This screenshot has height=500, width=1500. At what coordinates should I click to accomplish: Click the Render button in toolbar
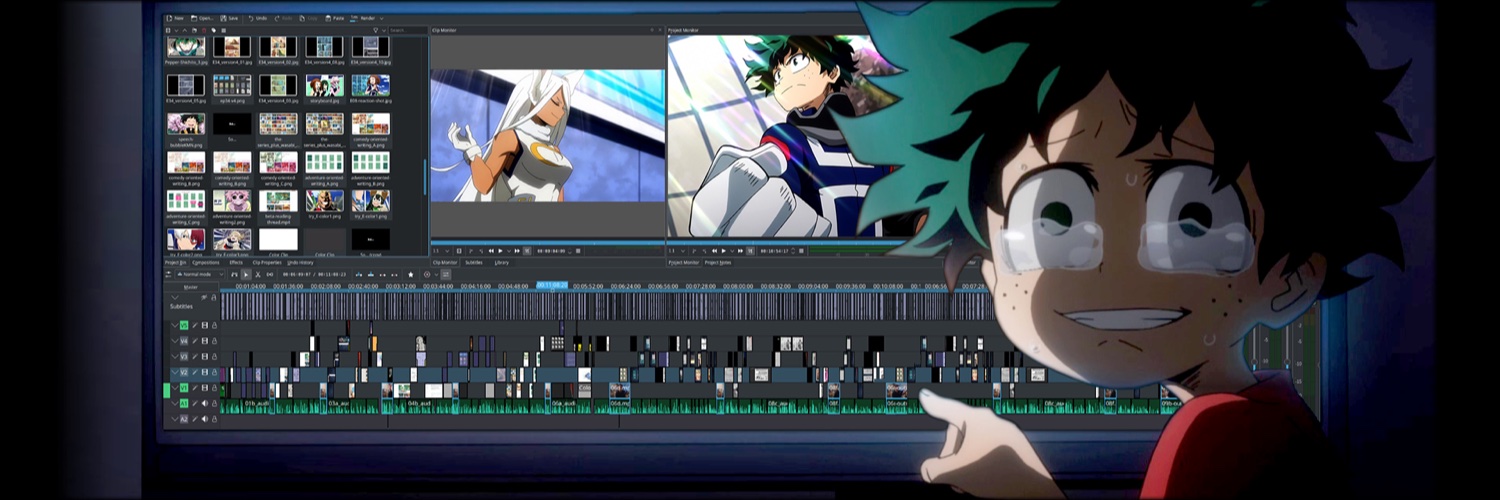(362, 18)
